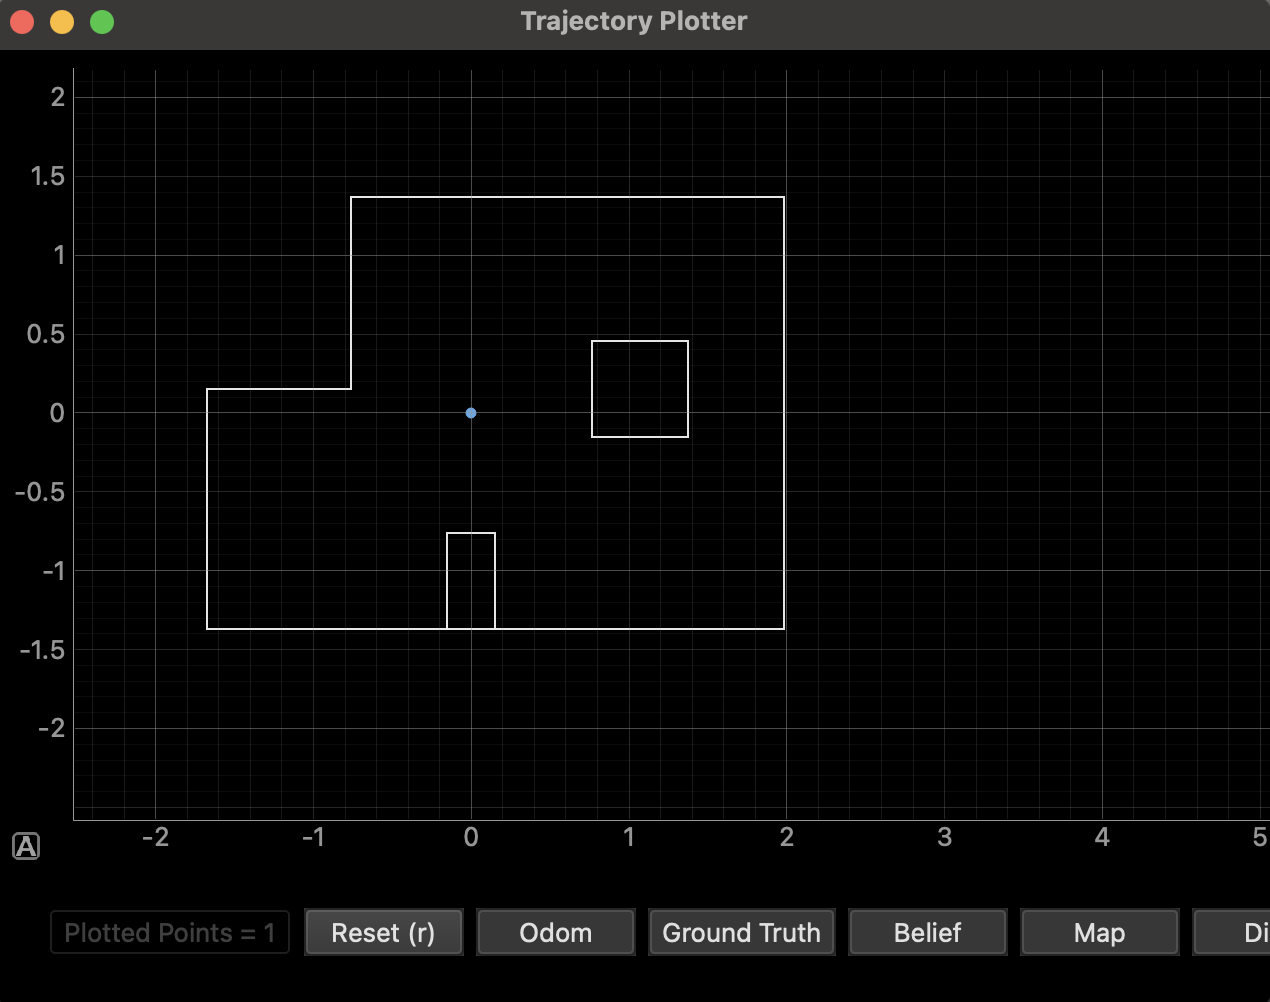Click the 'Trajectory Plotter' window title

tap(634, 21)
